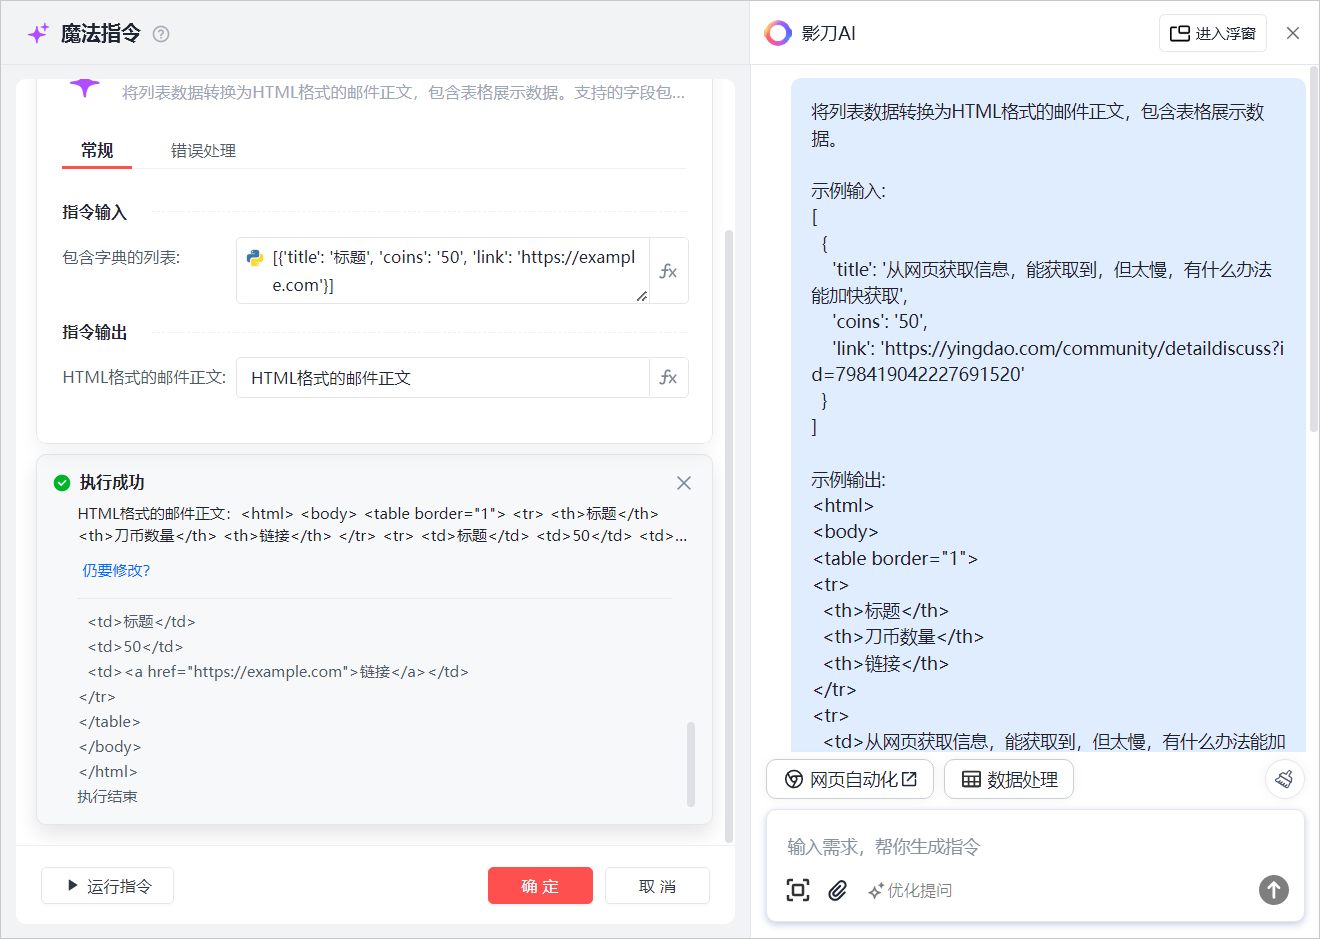Attach a file with the paperclip icon

click(x=838, y=890)
